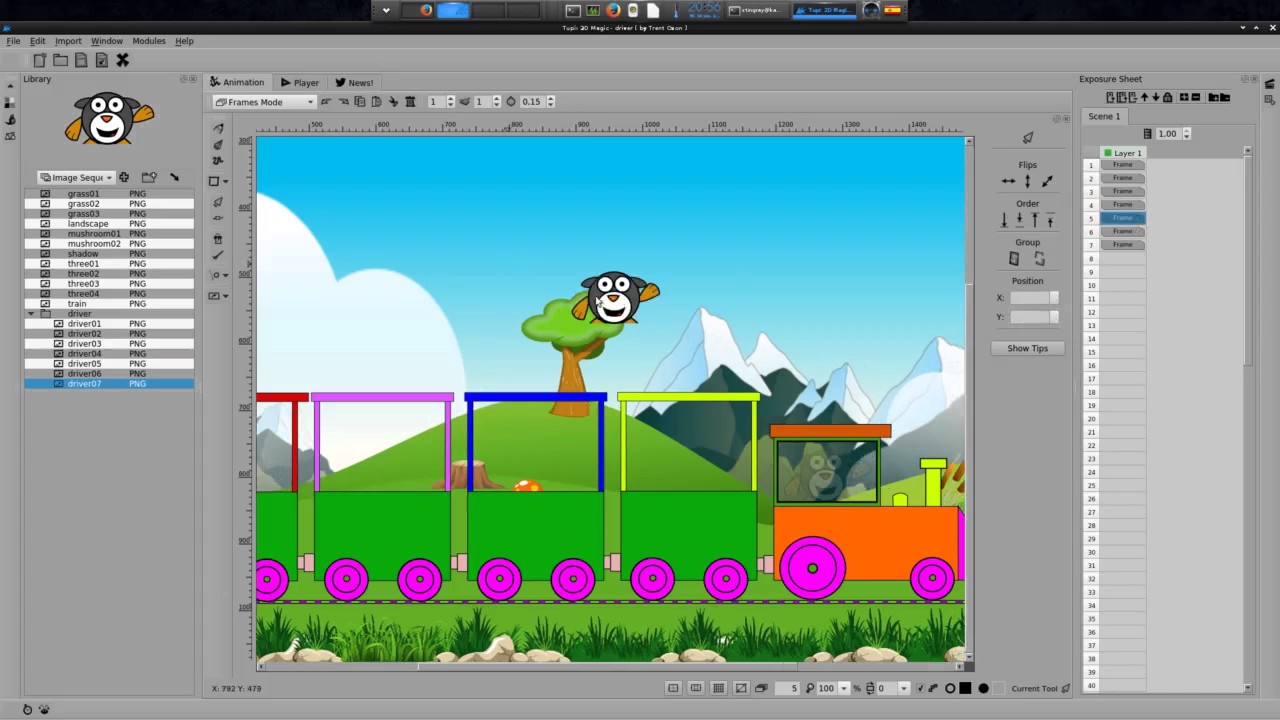Move frame up in Exposure Sheet
The height and width of the screenshot is (720, 1280).
pyautogui.click(x=1144, y=97)
